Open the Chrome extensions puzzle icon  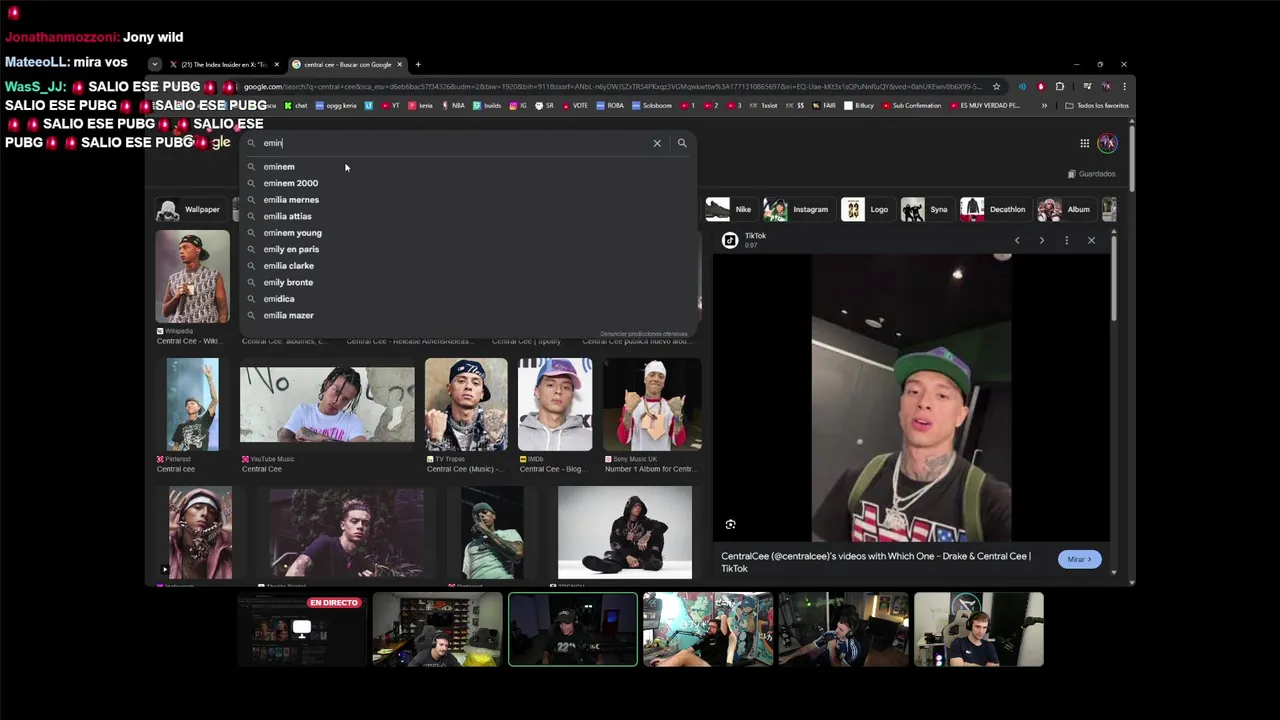(1060, 86)
